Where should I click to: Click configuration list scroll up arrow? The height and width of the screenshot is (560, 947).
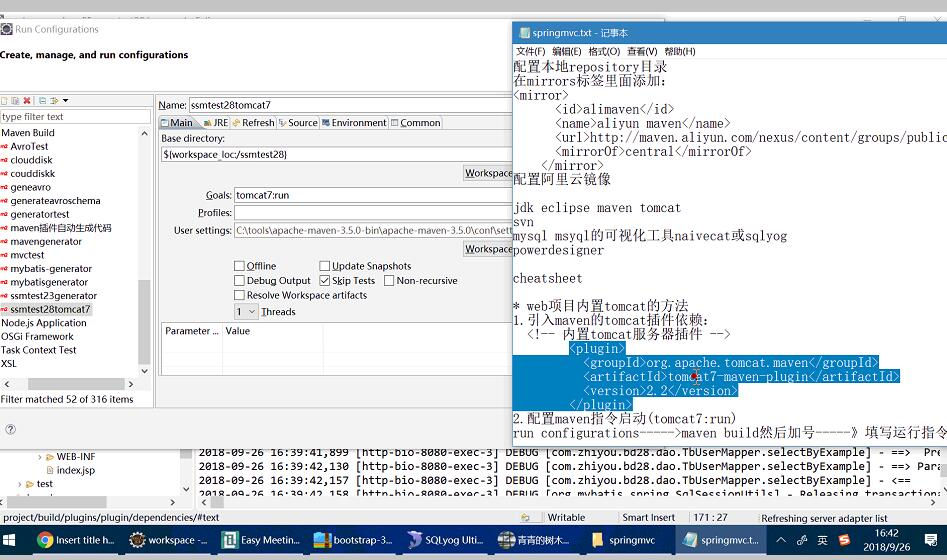[x=144, y=133]
